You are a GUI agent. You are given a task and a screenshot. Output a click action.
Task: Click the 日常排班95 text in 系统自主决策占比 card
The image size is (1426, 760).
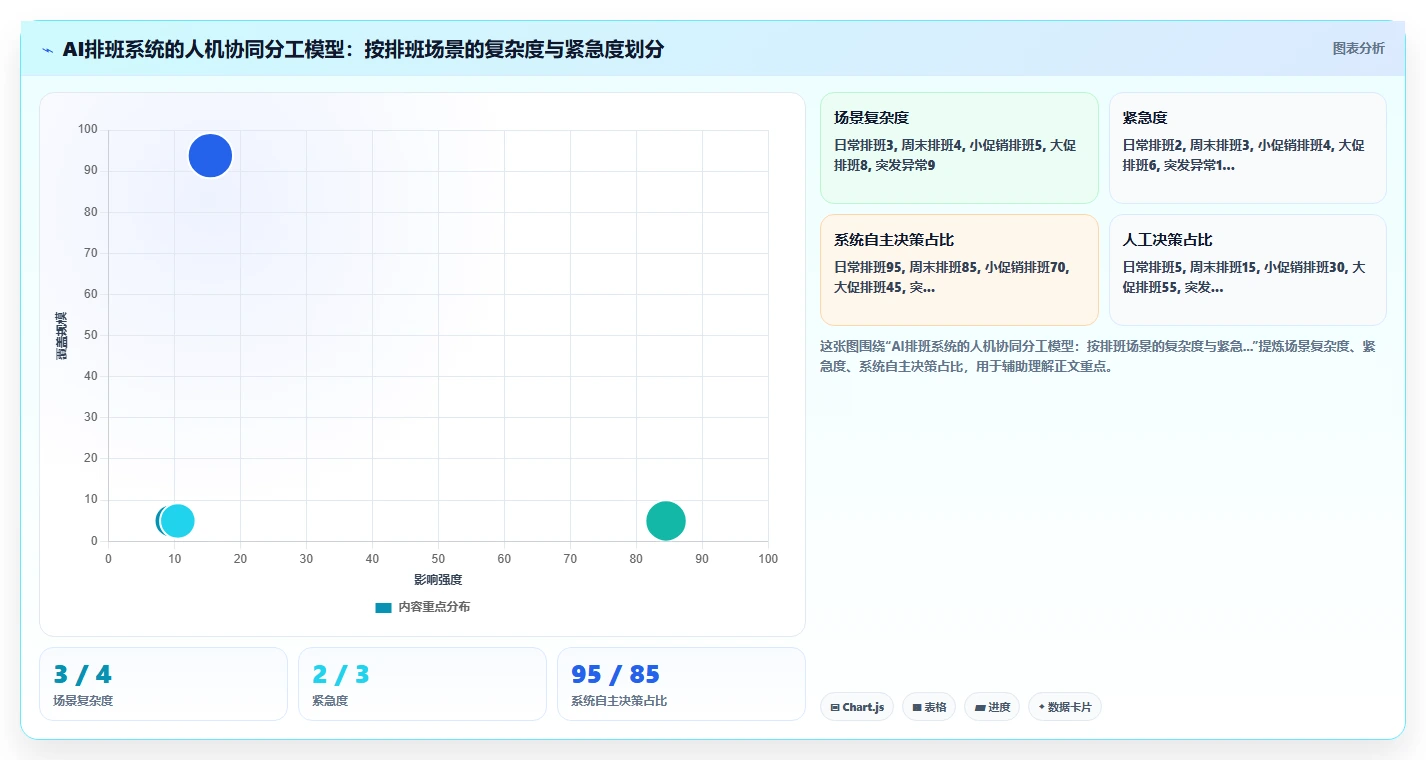point(868,267)
